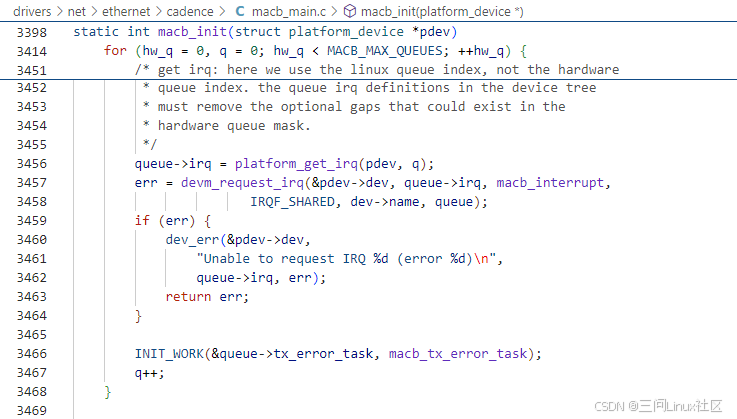This screenshot has width=737, height=419.
Task: Click the dev_err function call
Action: coord(192,240)
